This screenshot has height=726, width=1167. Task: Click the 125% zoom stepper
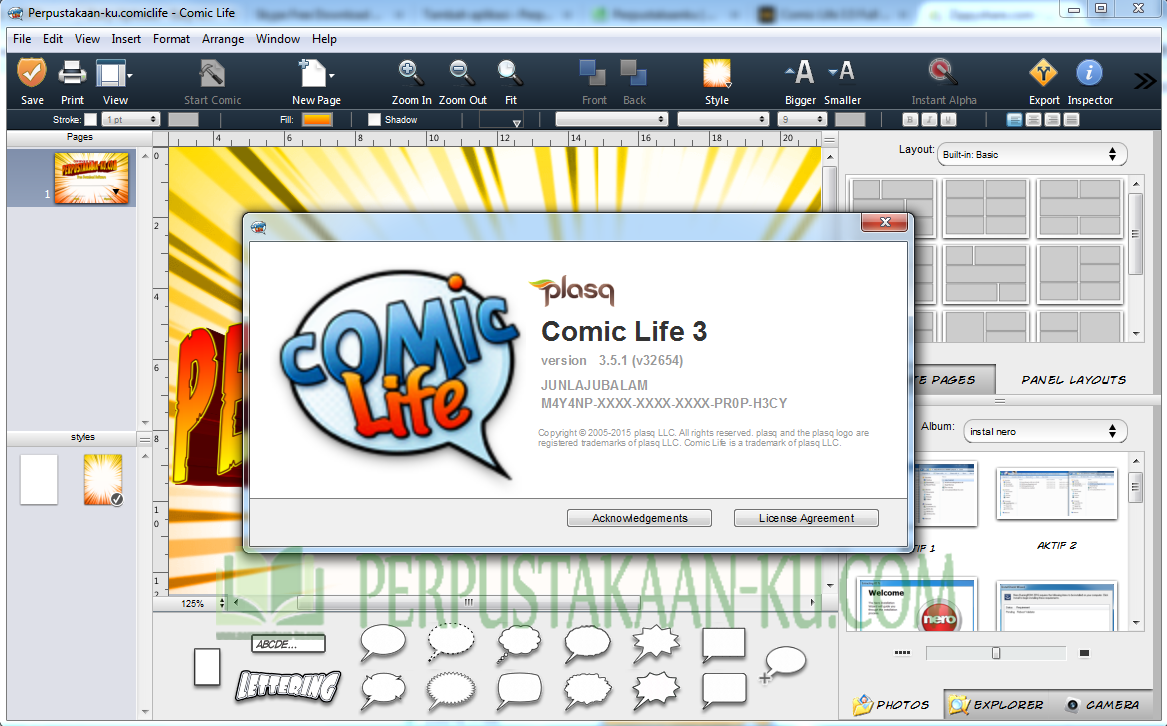pos(222,604)
